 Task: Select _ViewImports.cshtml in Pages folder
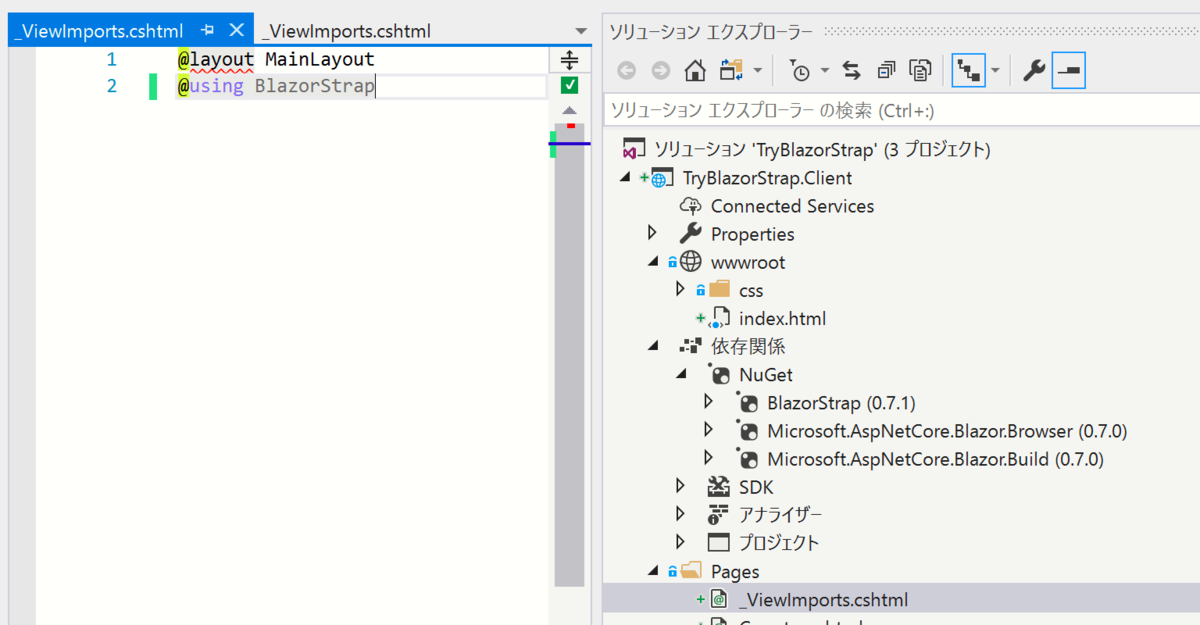(823, 600)
